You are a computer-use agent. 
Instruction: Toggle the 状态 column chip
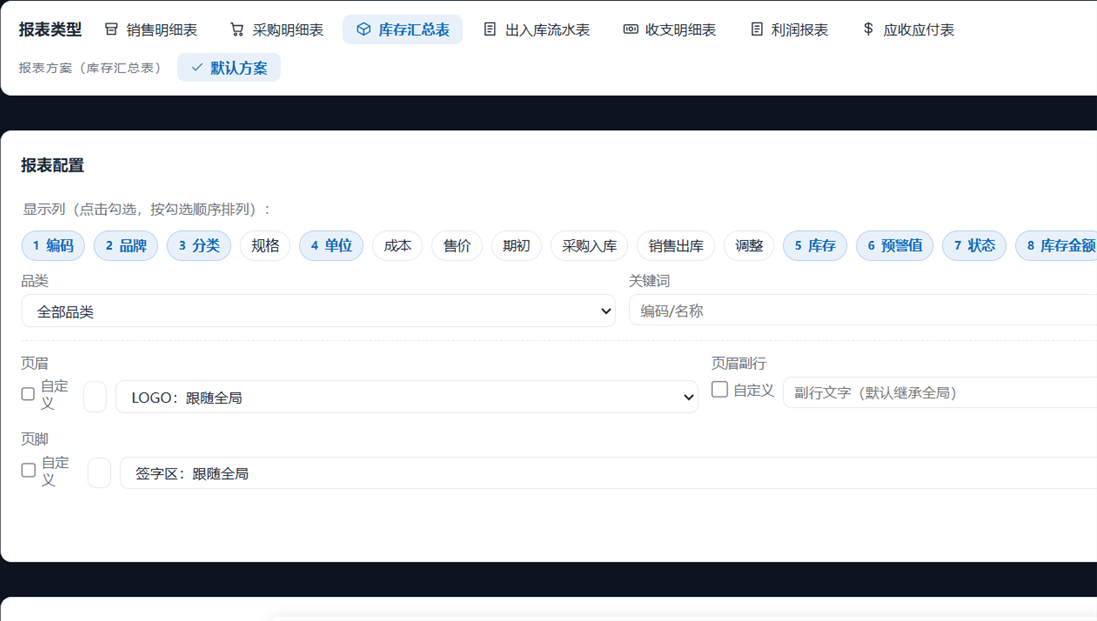tap(975, 245)
